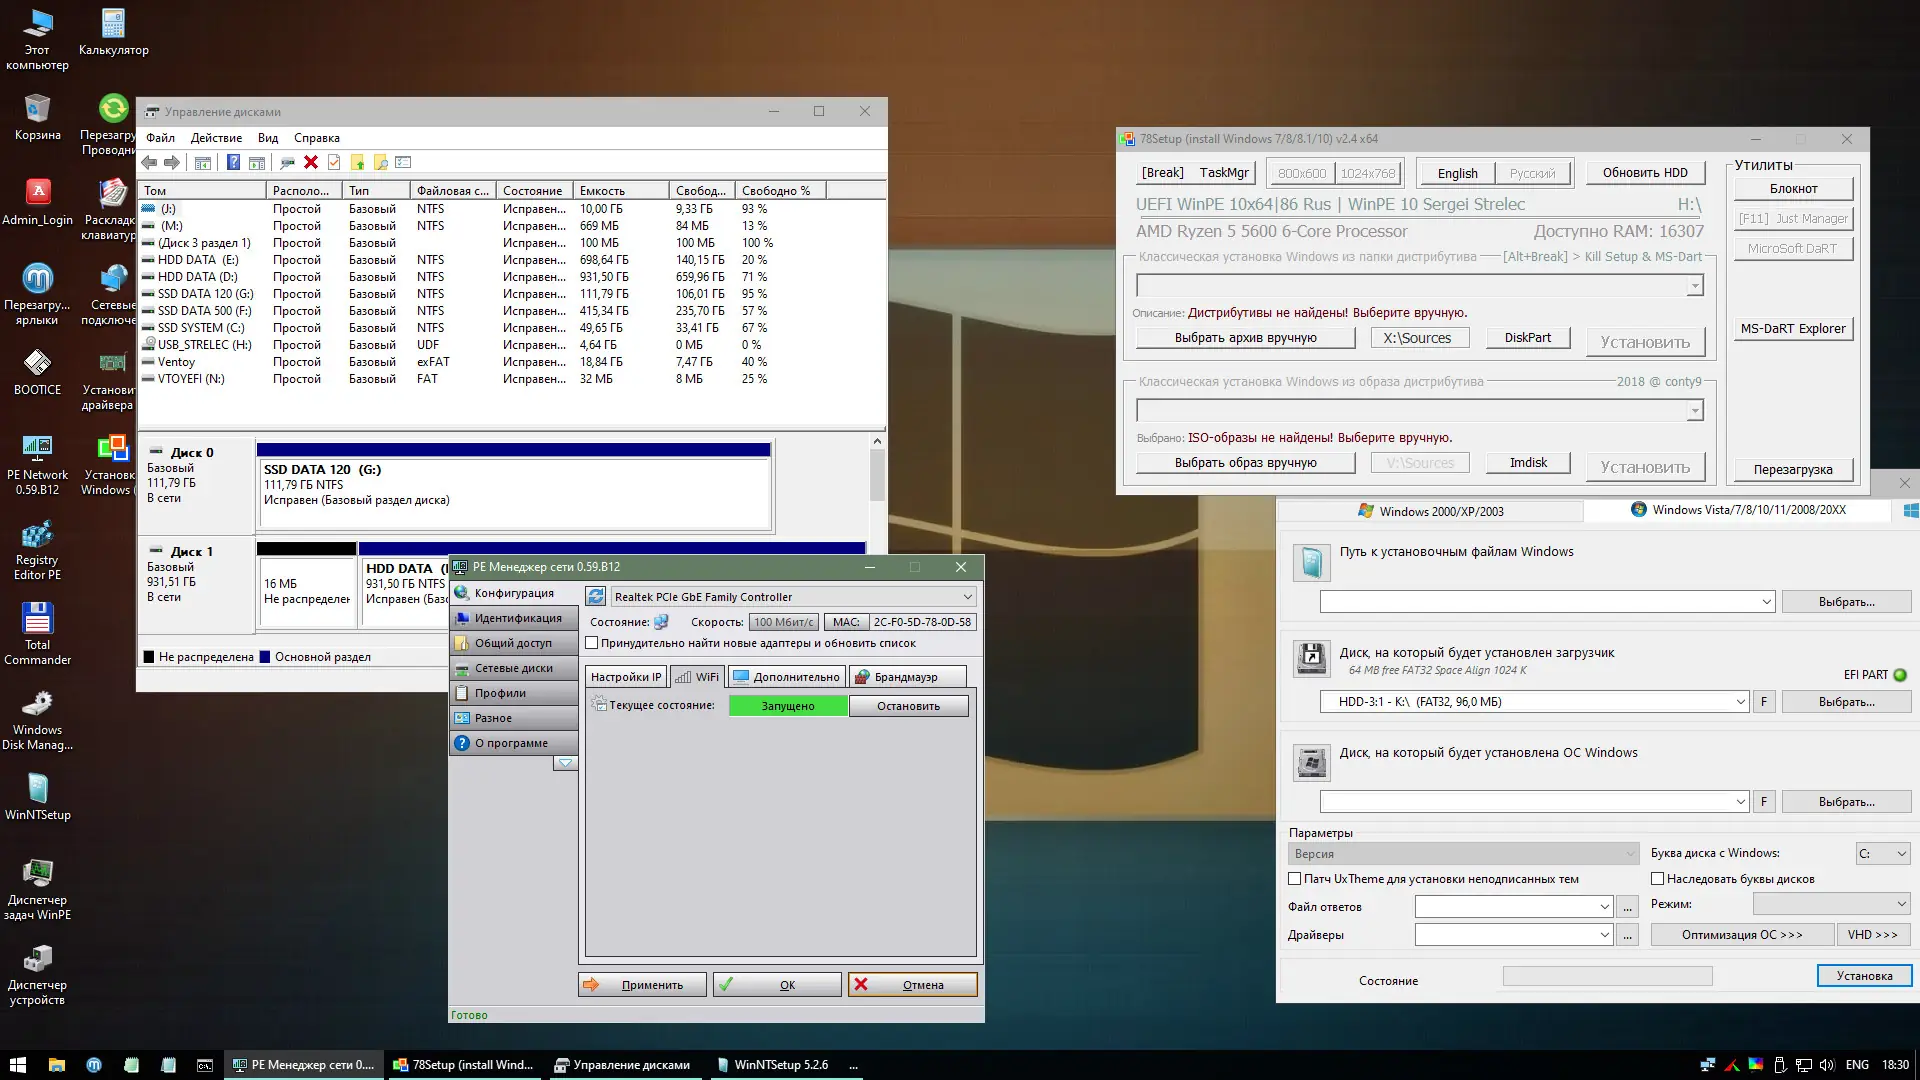Open HDD-3:1 boot drive dropdown

point(1740,702)
